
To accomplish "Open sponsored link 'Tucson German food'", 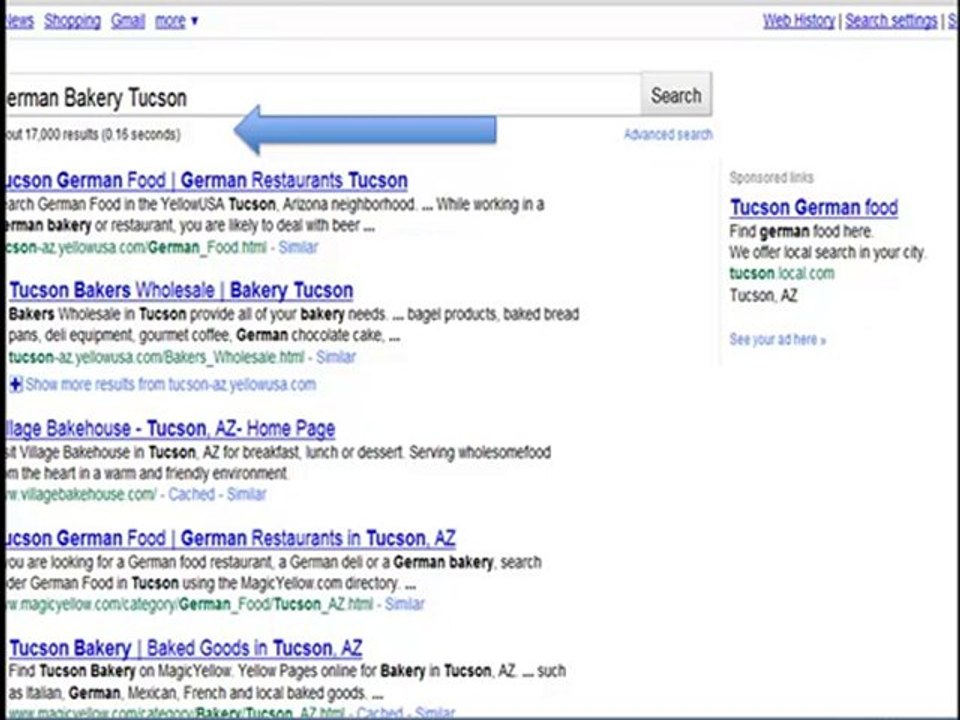I will 814,208.
